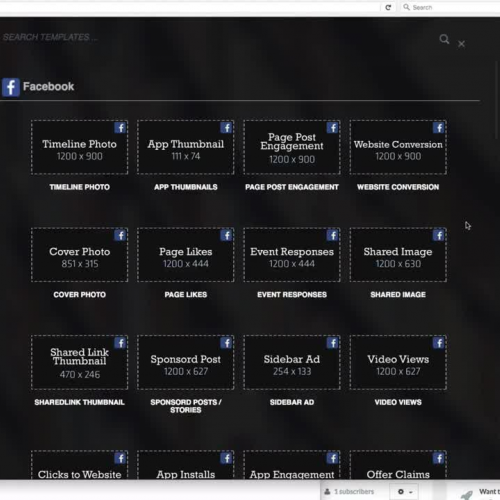Click Facebook badge on Clicks to Website card

tap(120, 458)
